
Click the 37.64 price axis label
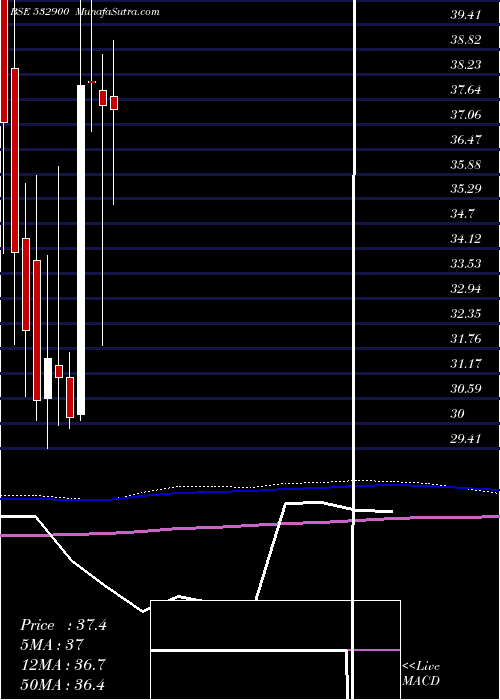(x=465, y=90)
